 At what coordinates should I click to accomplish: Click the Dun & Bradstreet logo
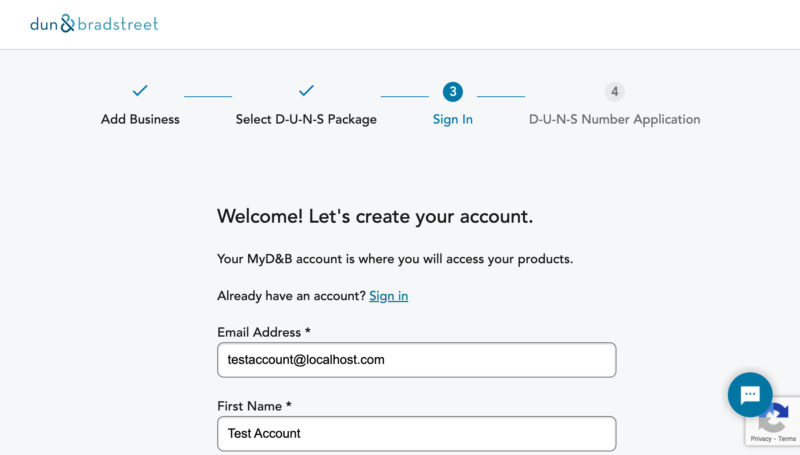point(94,24)
